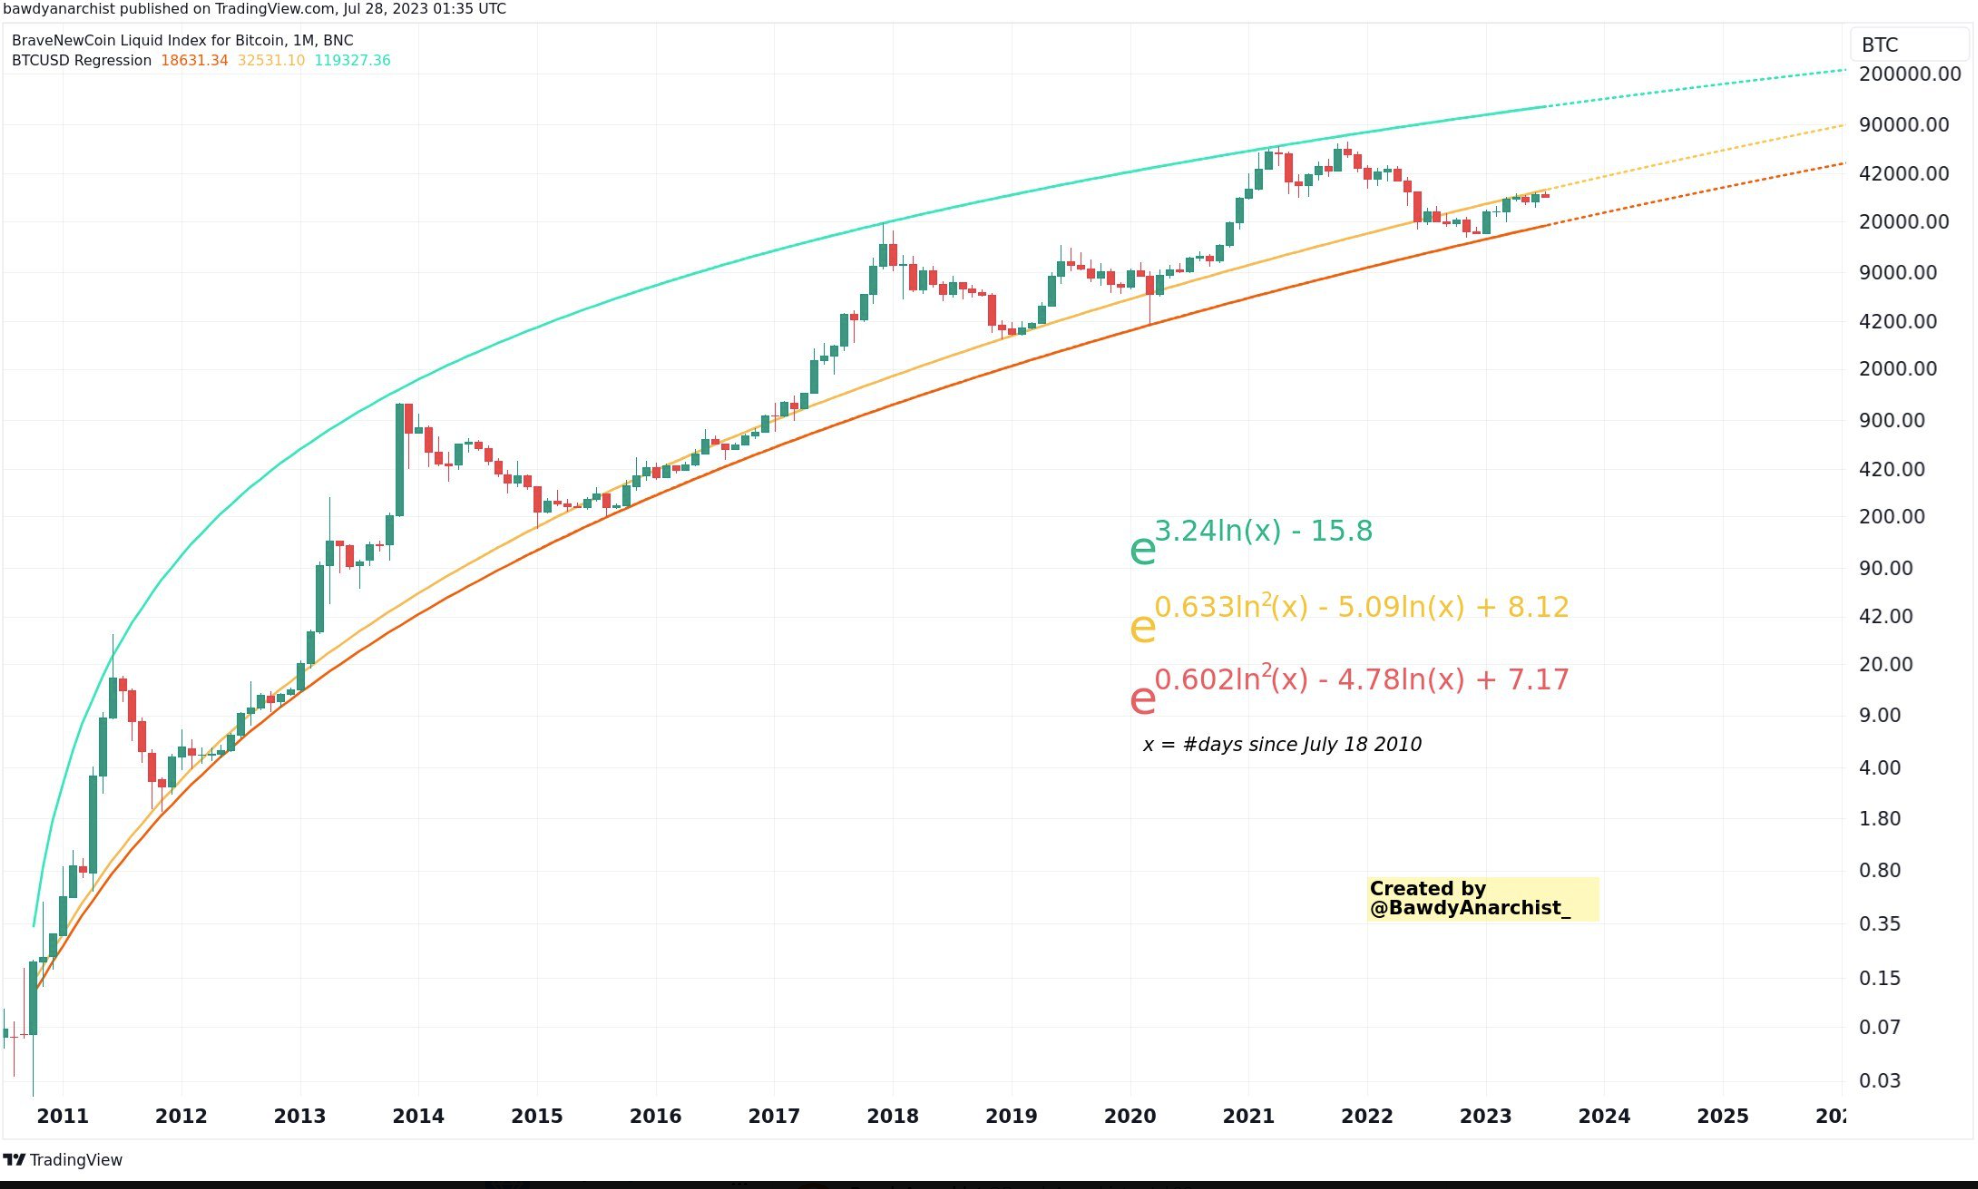Click the 0.80 price axis label
Image resolution: width=1978 pixels, height=1189 pixels.
pos(1879,871)
